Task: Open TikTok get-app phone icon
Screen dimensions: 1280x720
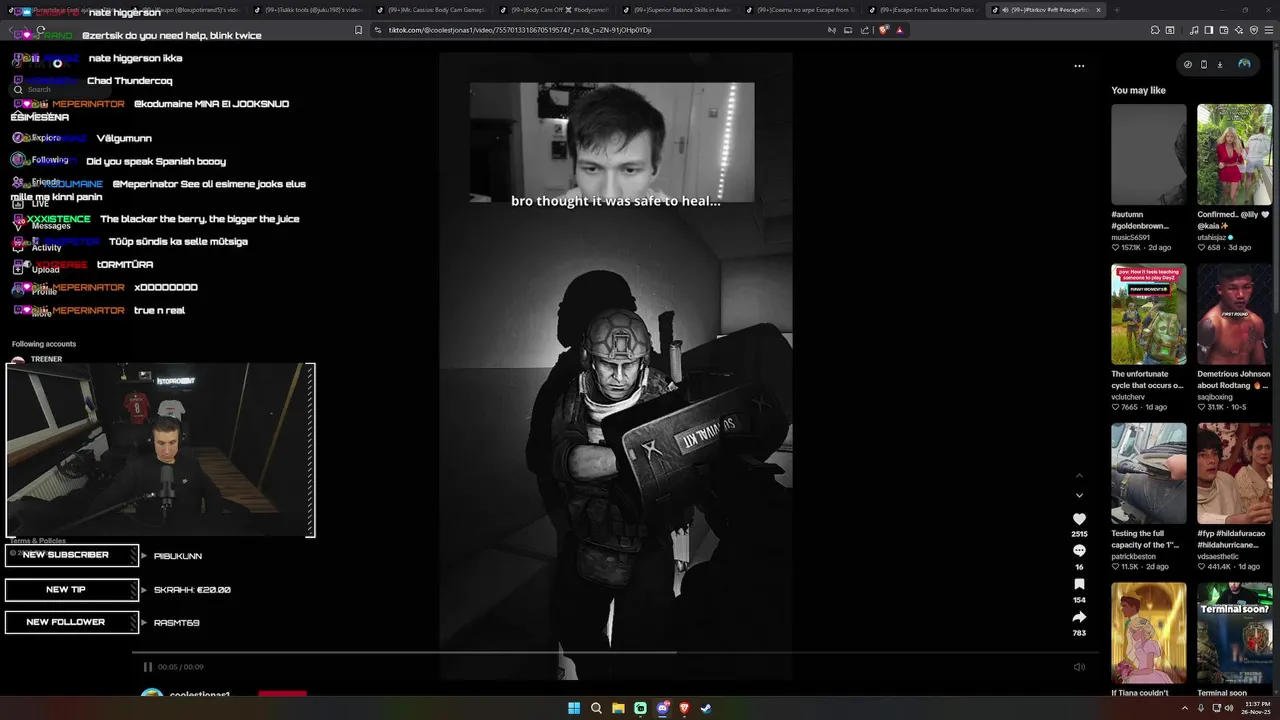Action: 1204,64
